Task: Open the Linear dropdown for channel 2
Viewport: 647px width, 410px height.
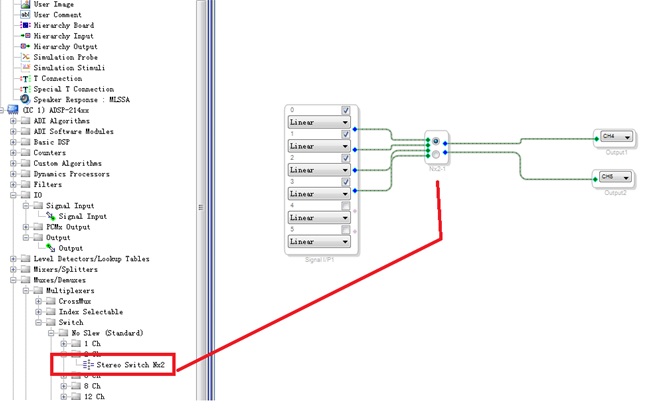Action: [319, 170]
